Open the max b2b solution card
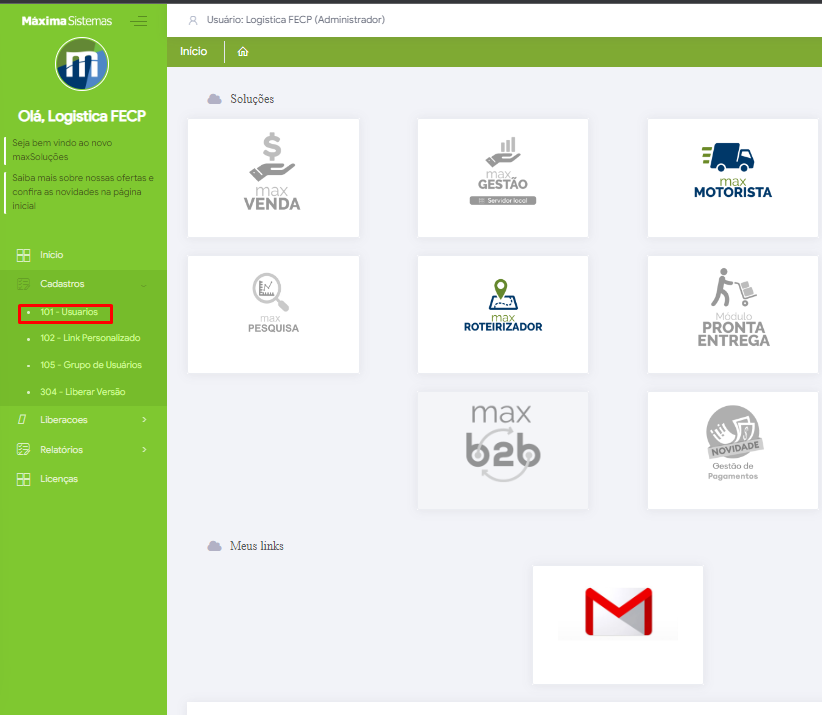 coord(503,450)
